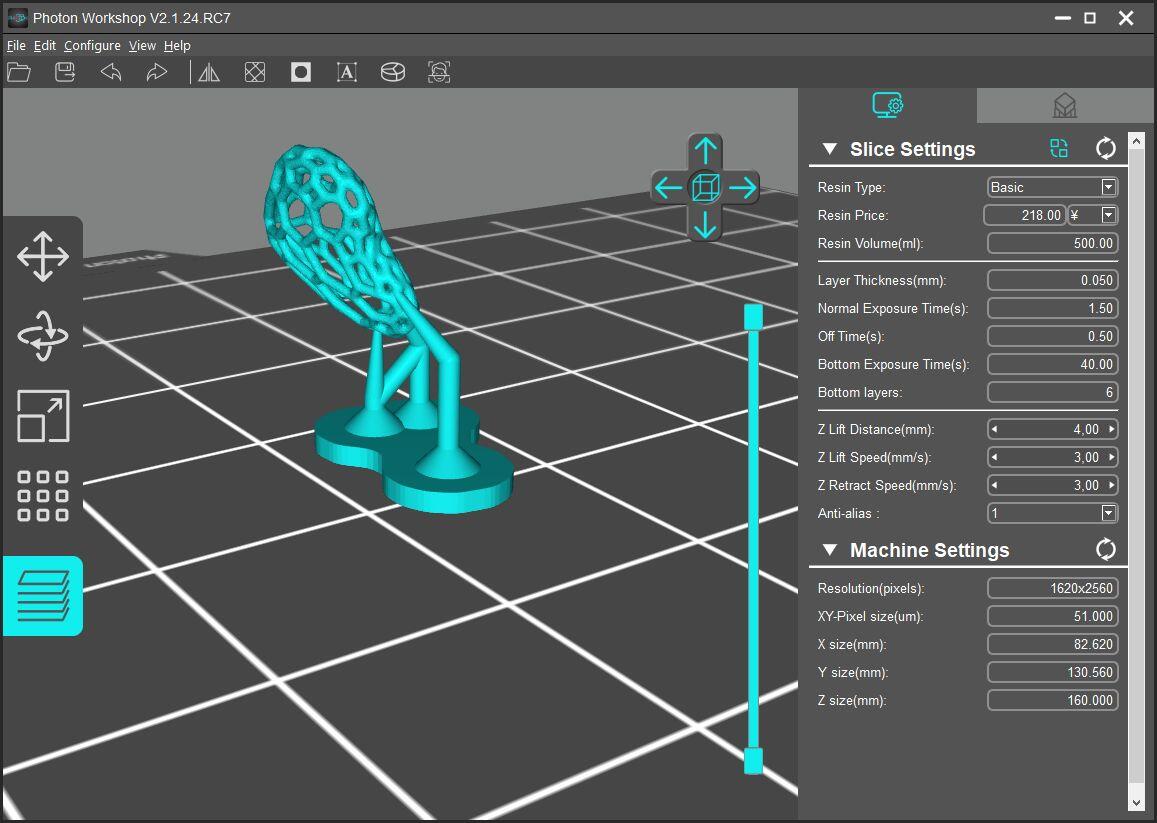1157x823 pixels.
Task: Click the Mirror tool icon
Action: (208, 72)
